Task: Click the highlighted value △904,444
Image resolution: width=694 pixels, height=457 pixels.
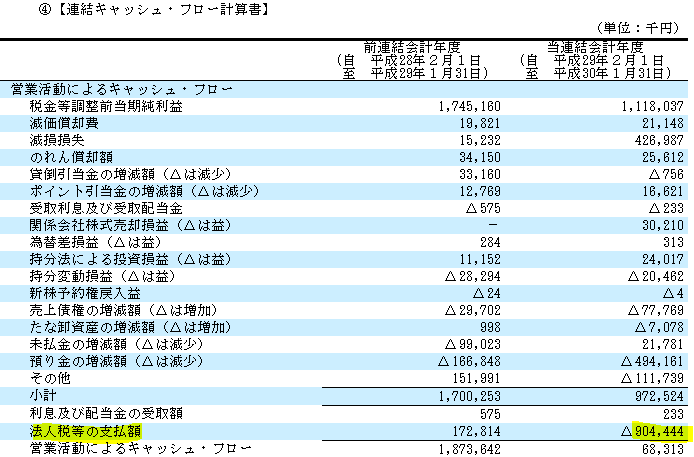Action: (x=652, y=431)
